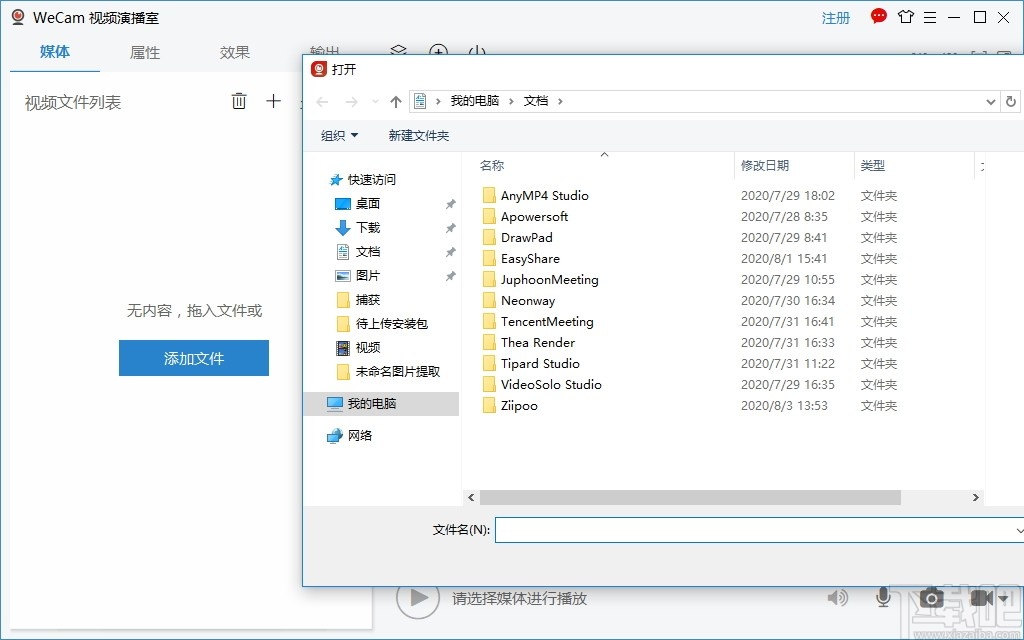The image size is (1024, 640).
Task: Select 桌面 in the sidebar
Action: tap(367, 203)
